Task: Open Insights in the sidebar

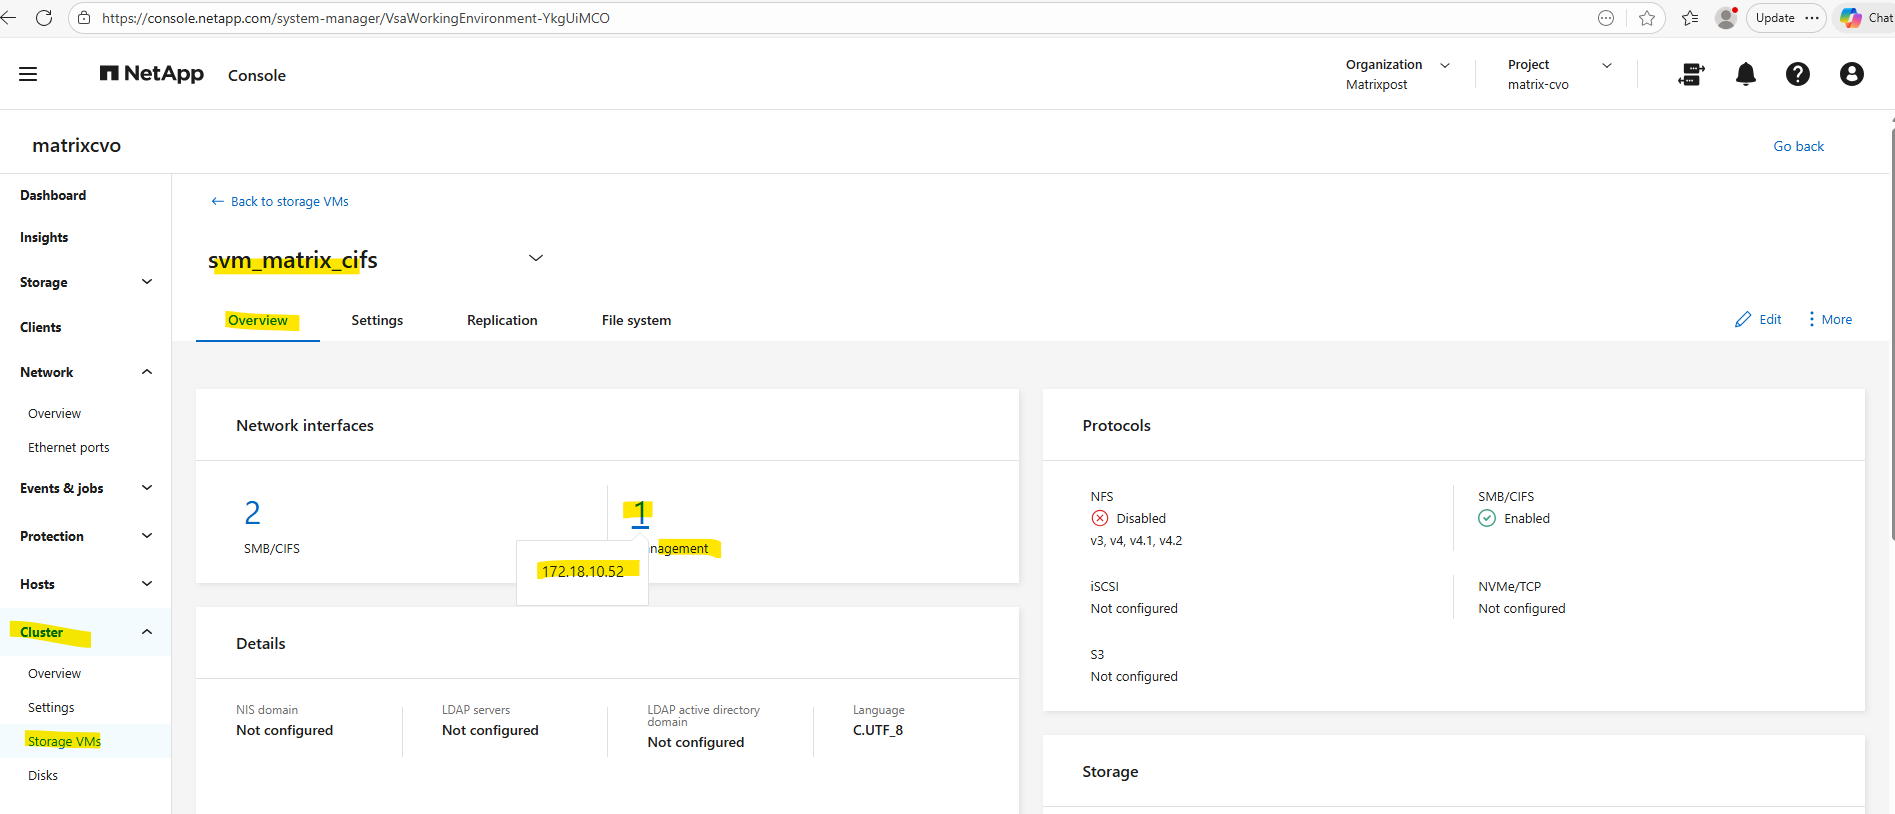Action: (44, 237)
